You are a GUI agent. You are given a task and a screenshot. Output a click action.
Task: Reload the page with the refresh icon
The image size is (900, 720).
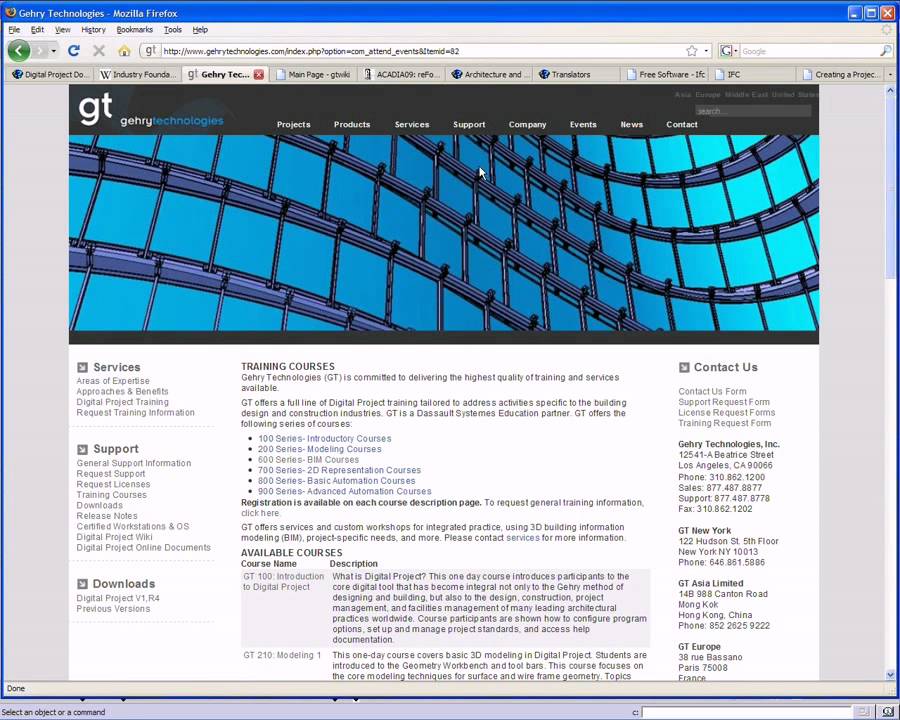click(x=73, y=51)
